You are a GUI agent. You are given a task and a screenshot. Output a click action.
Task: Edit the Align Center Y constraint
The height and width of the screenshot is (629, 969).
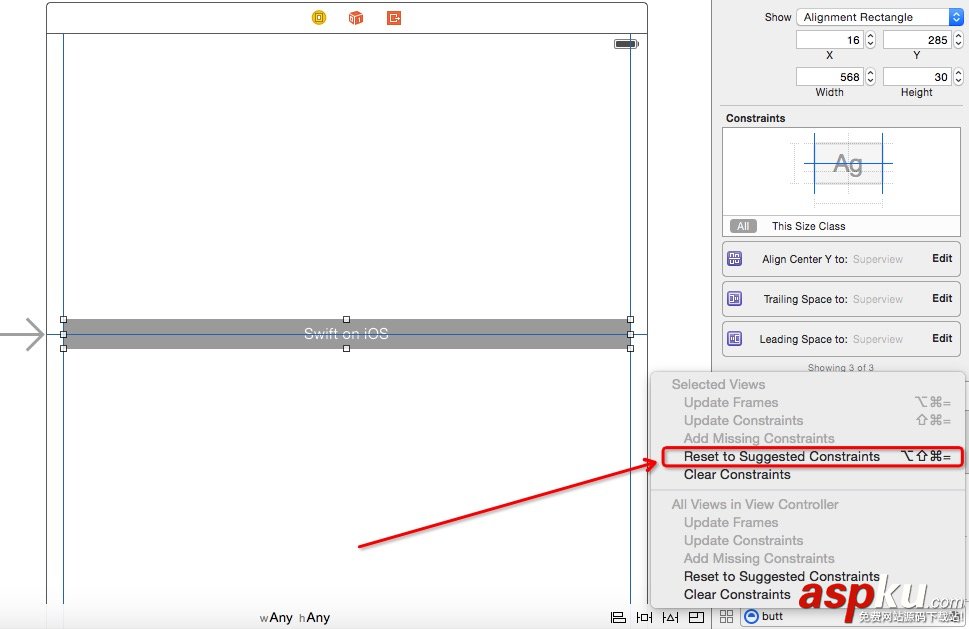tap(942, 258)
